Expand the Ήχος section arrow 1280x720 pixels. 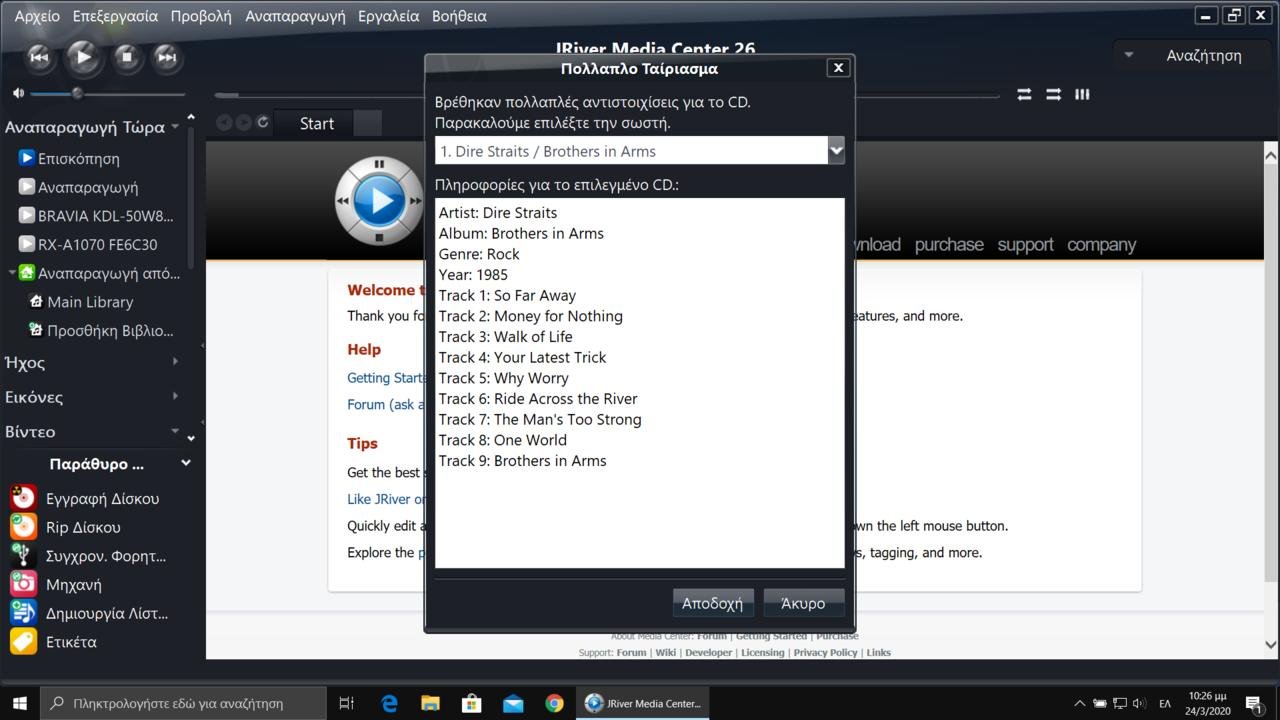coord(176,362)
